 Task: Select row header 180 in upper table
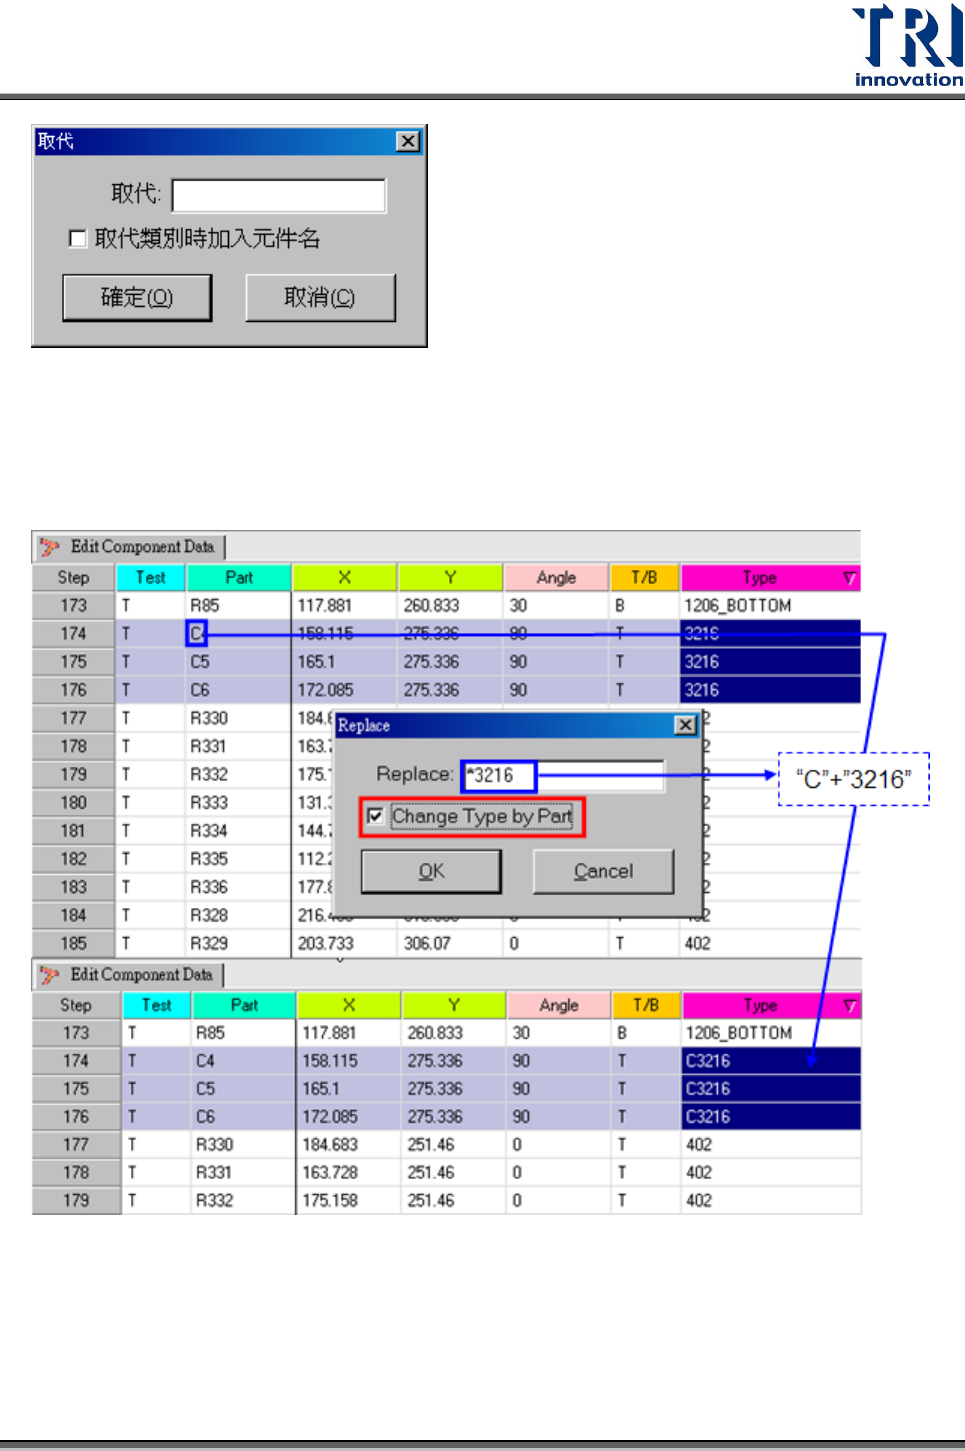[x=74, y=803]
